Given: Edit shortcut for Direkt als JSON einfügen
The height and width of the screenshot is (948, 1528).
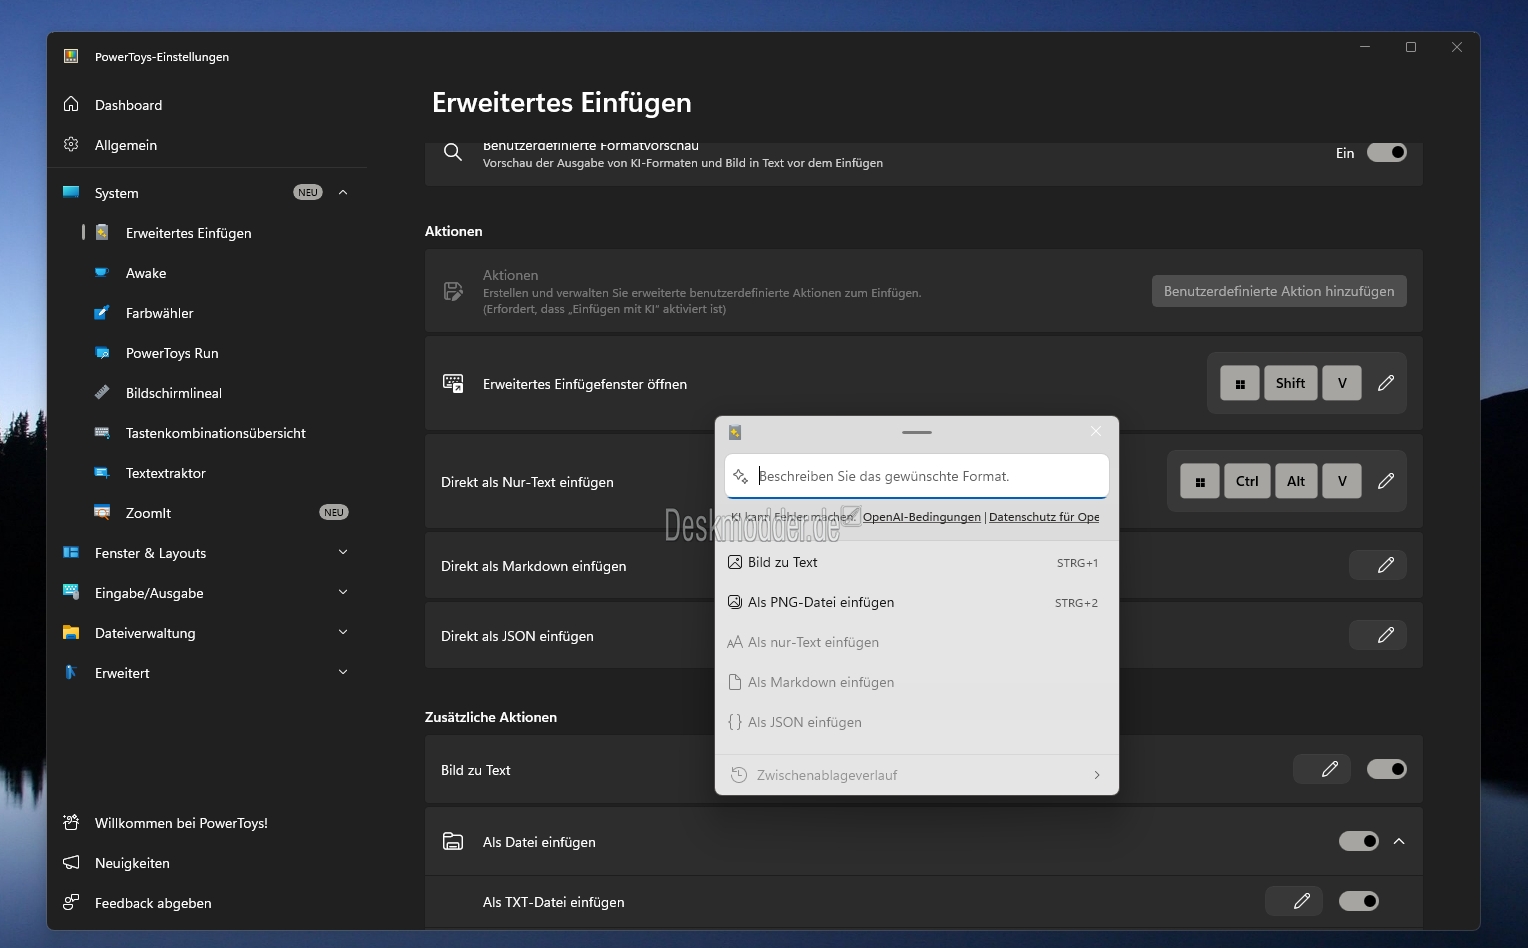Looking at the screenshot, I should point(1378,635).
